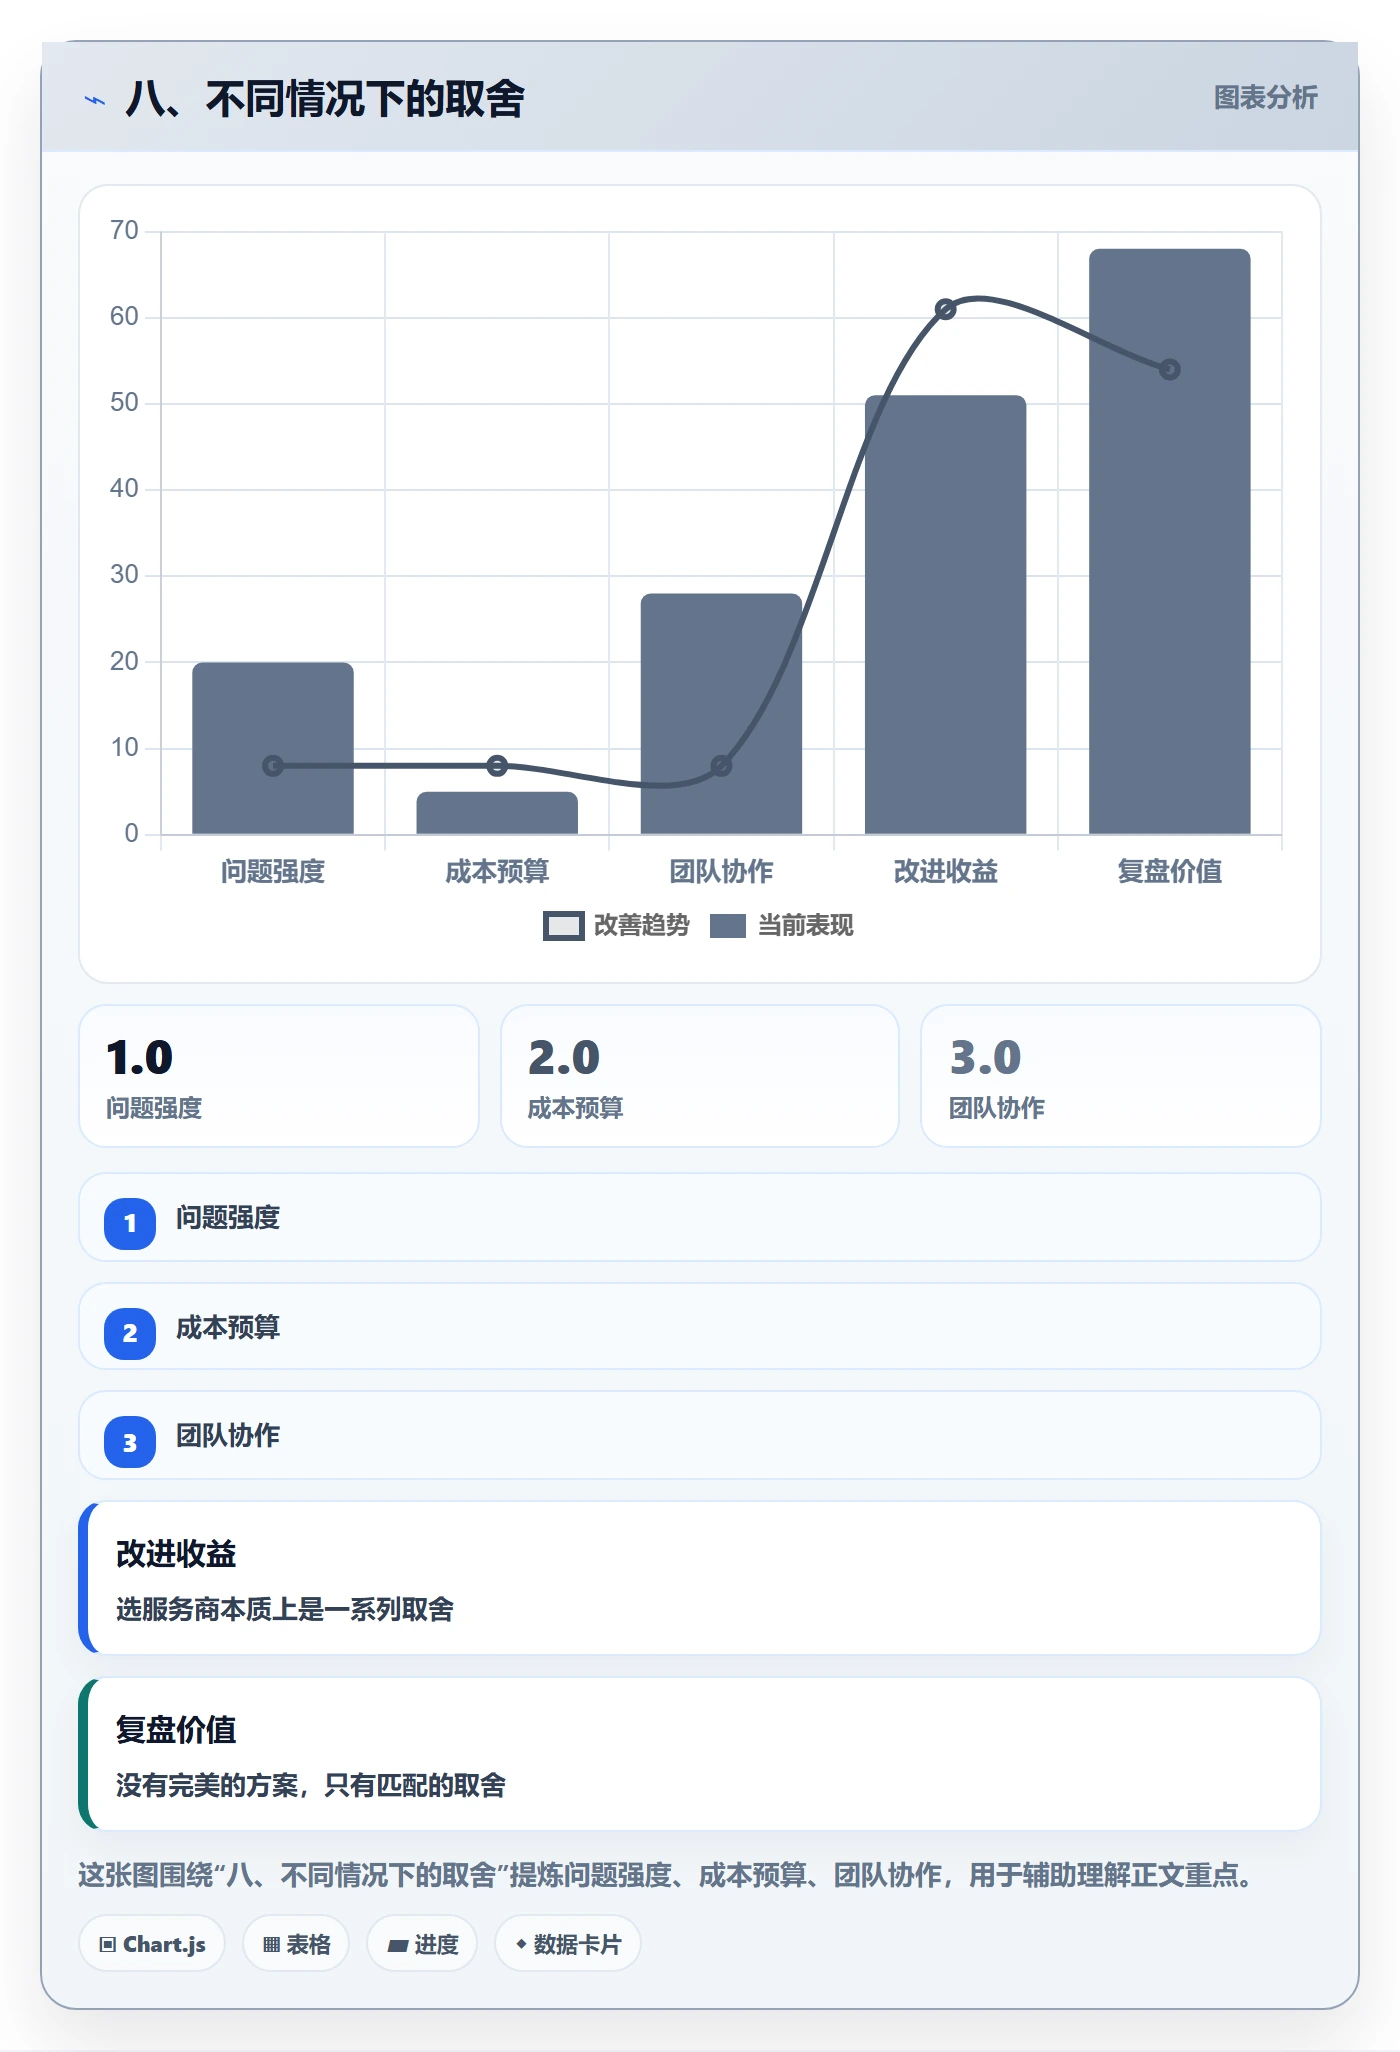Toggle the 改善趋势 legend item
The width and height of the screenshot is (1400, 2052).
tap(616, 926)
